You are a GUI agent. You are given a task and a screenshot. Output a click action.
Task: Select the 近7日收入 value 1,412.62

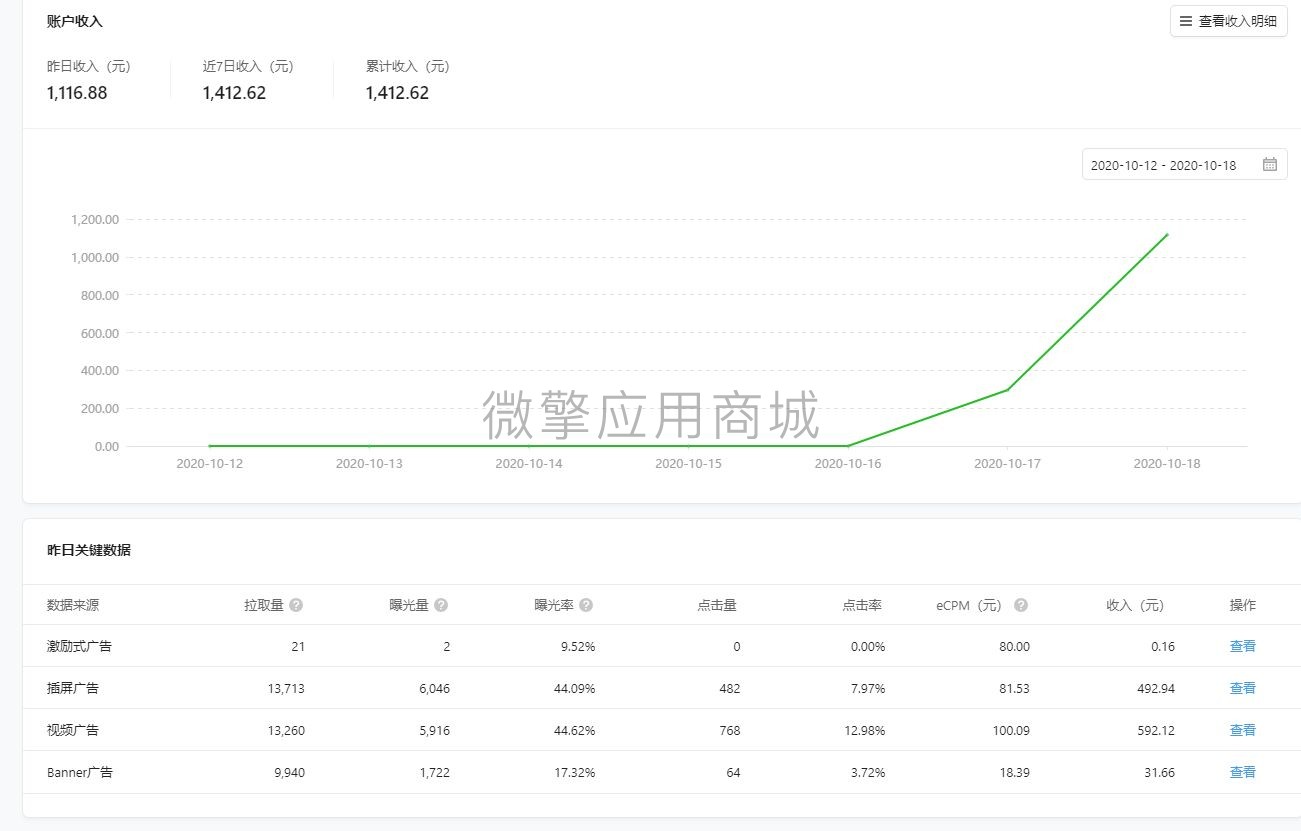(234, 93)
